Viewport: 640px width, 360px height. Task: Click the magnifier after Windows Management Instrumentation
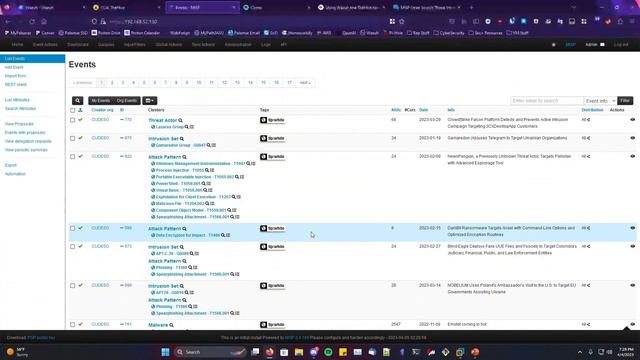coord(248,164)
